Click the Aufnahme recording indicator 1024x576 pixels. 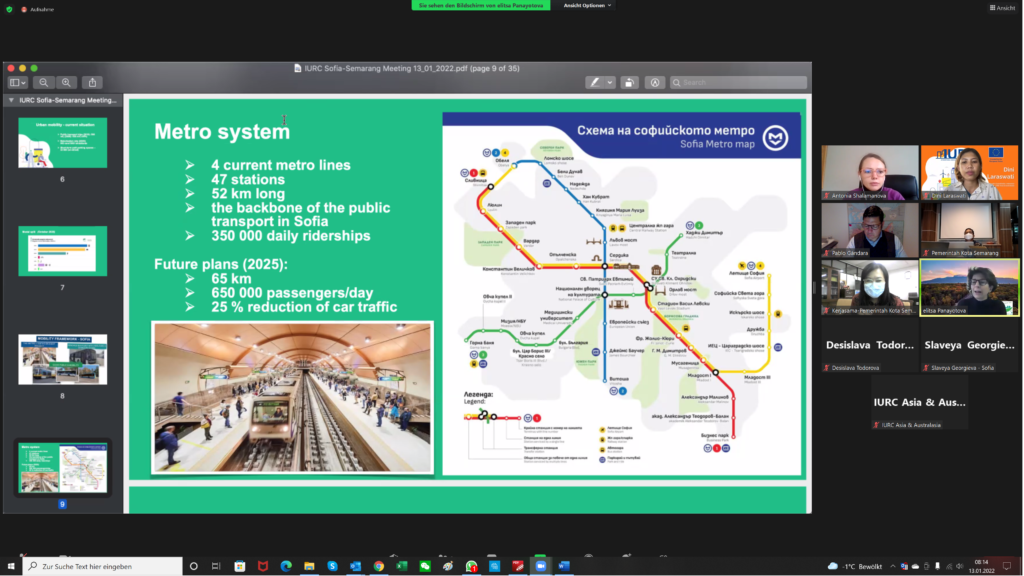[x=37, y=8]
